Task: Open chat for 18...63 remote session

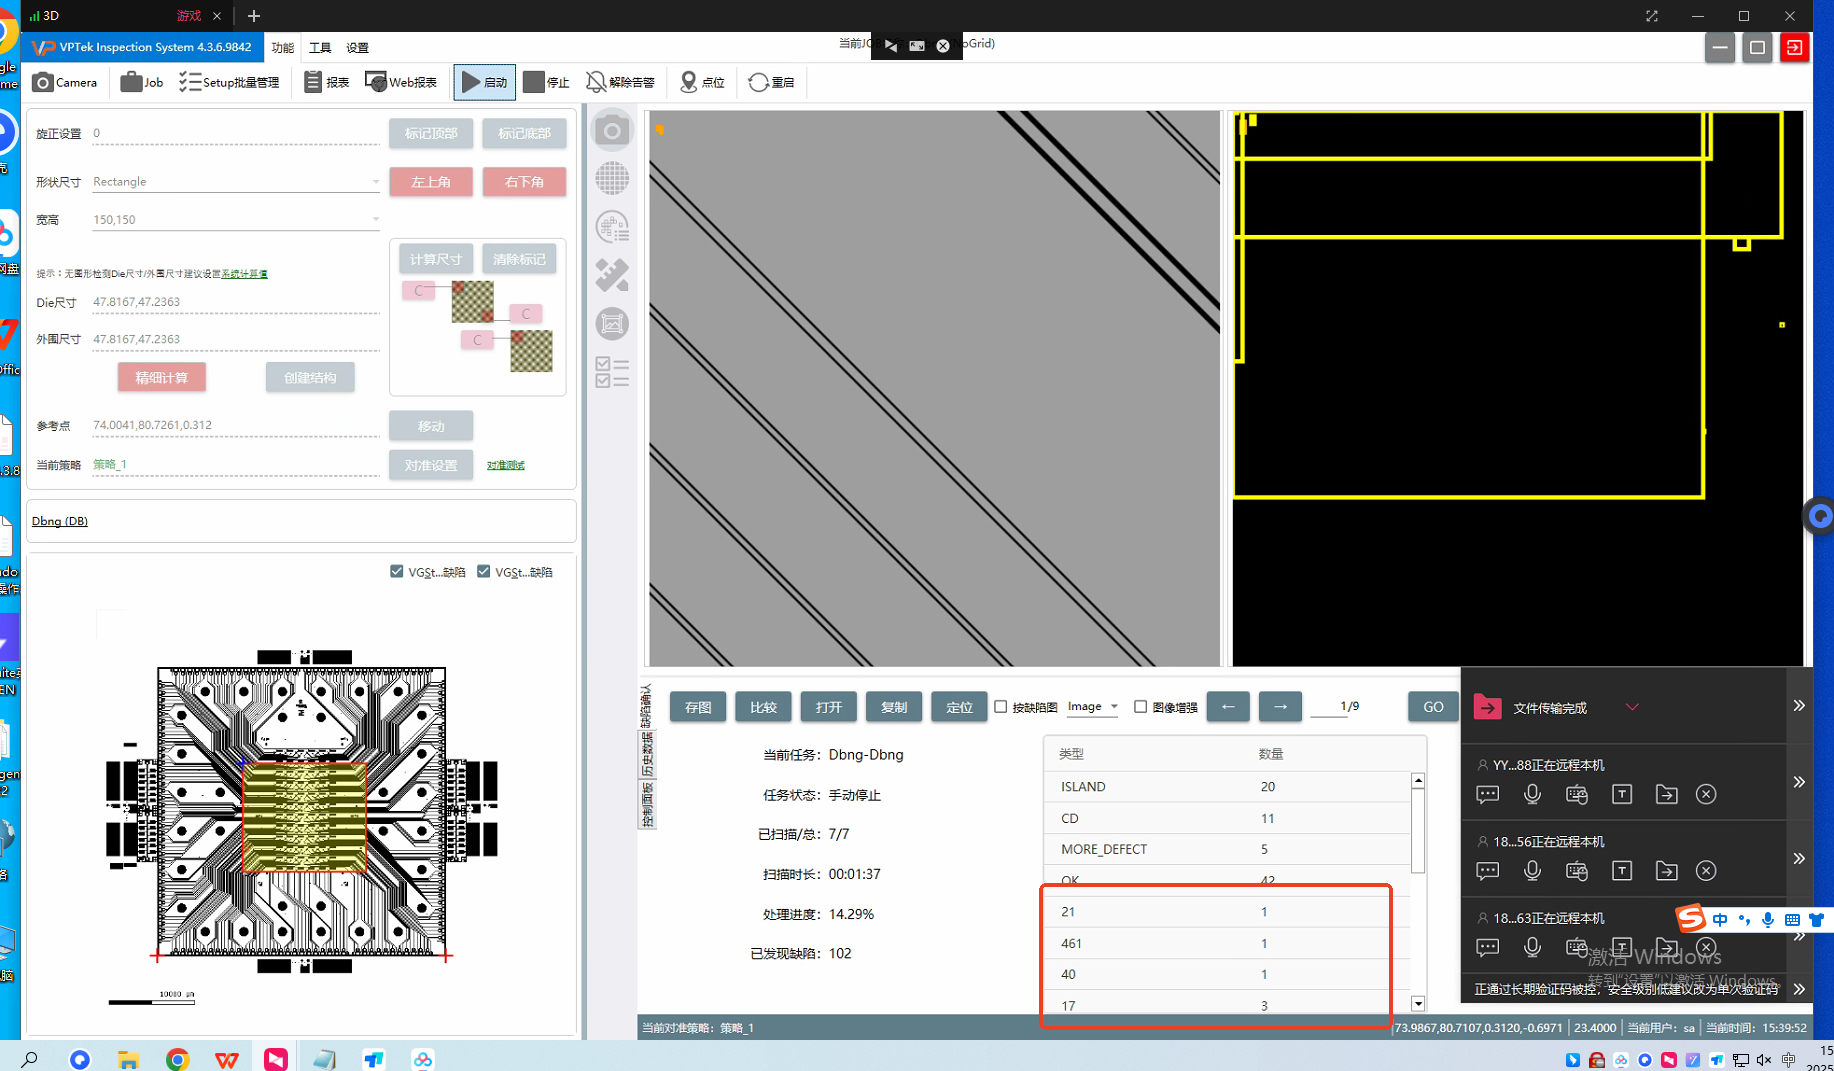Action: point(1487,947)
